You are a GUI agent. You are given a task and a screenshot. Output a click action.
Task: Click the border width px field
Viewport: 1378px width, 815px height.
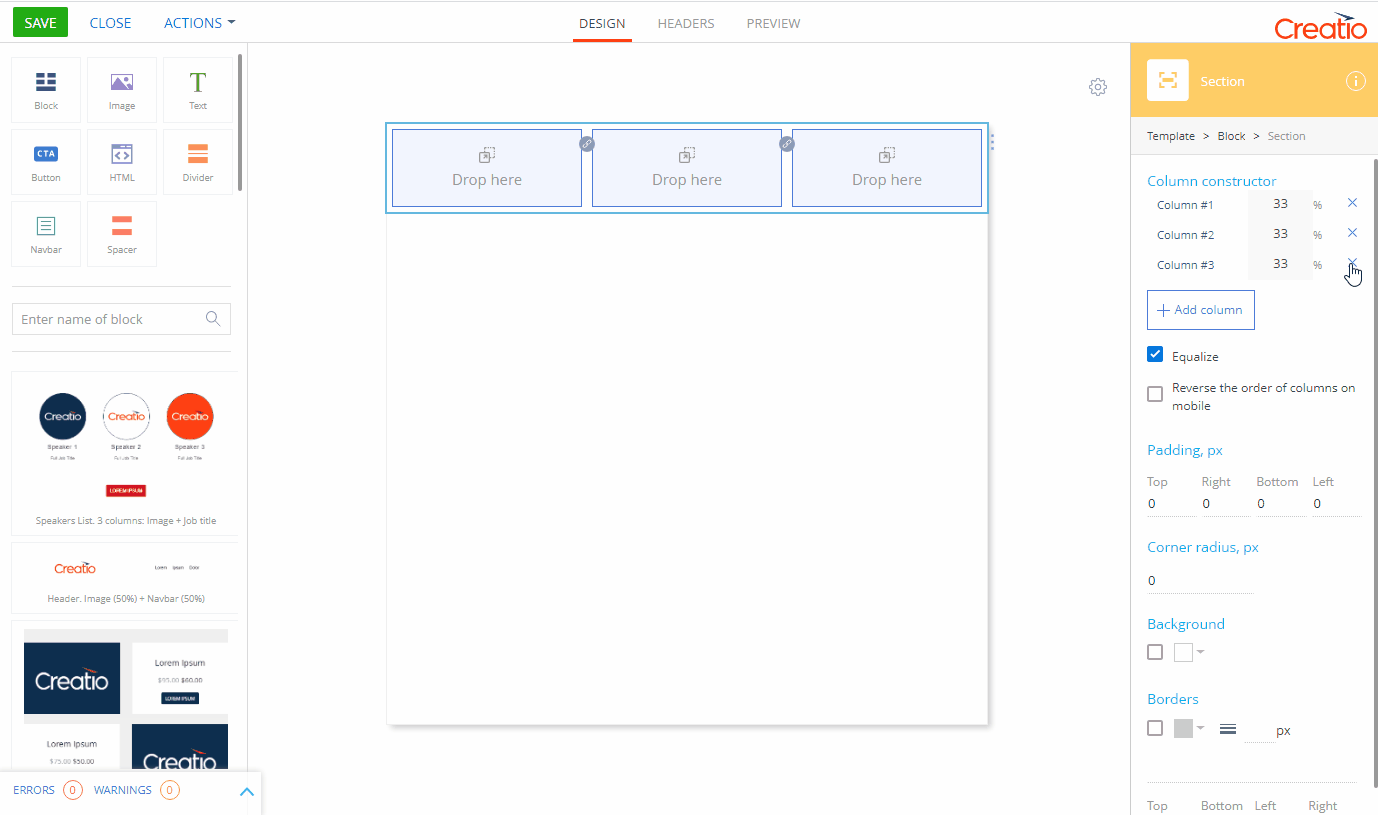coord(1258,730)
